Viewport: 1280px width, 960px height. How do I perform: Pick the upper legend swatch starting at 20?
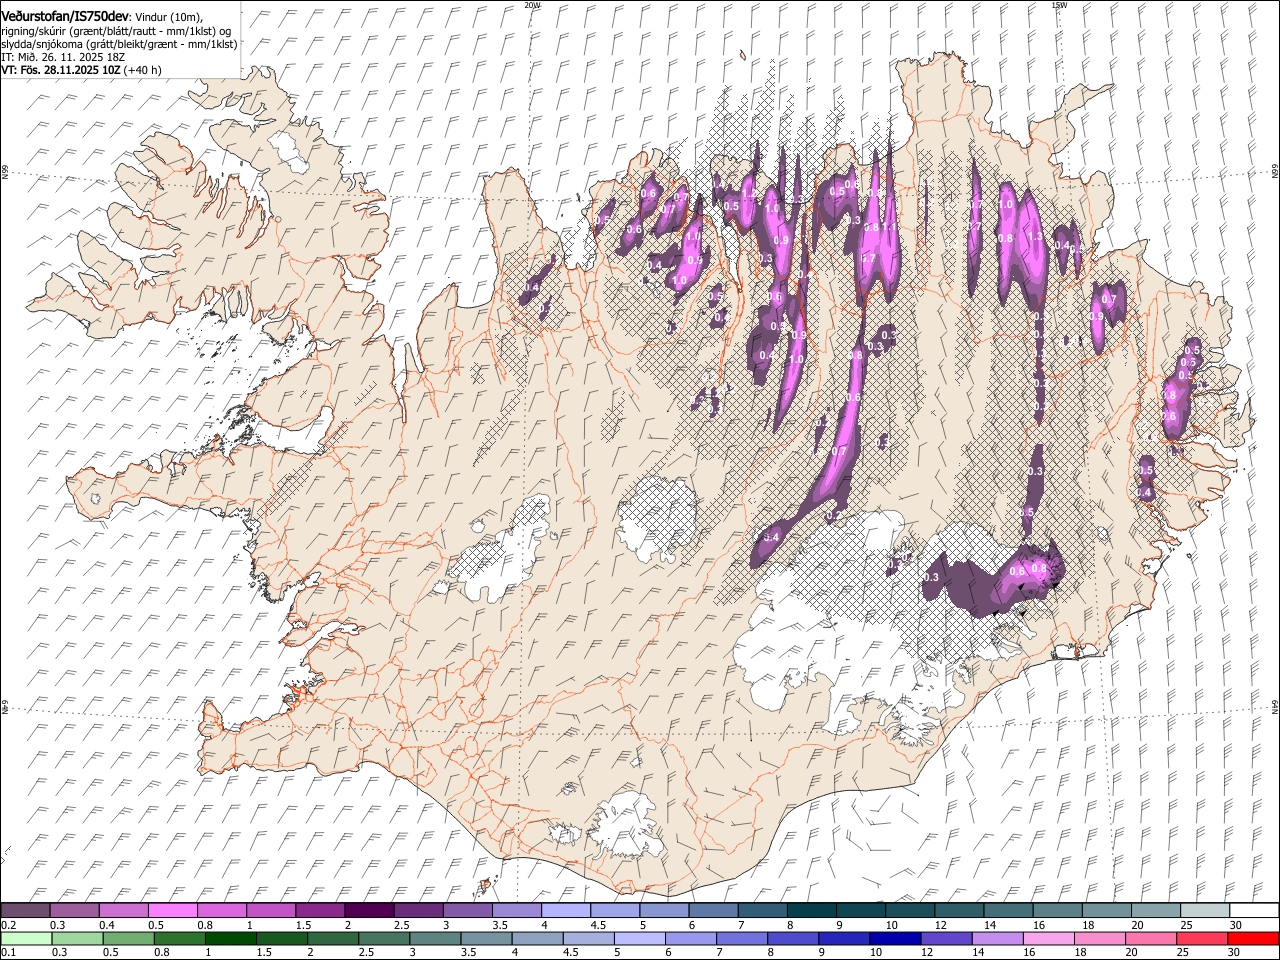1155,910
